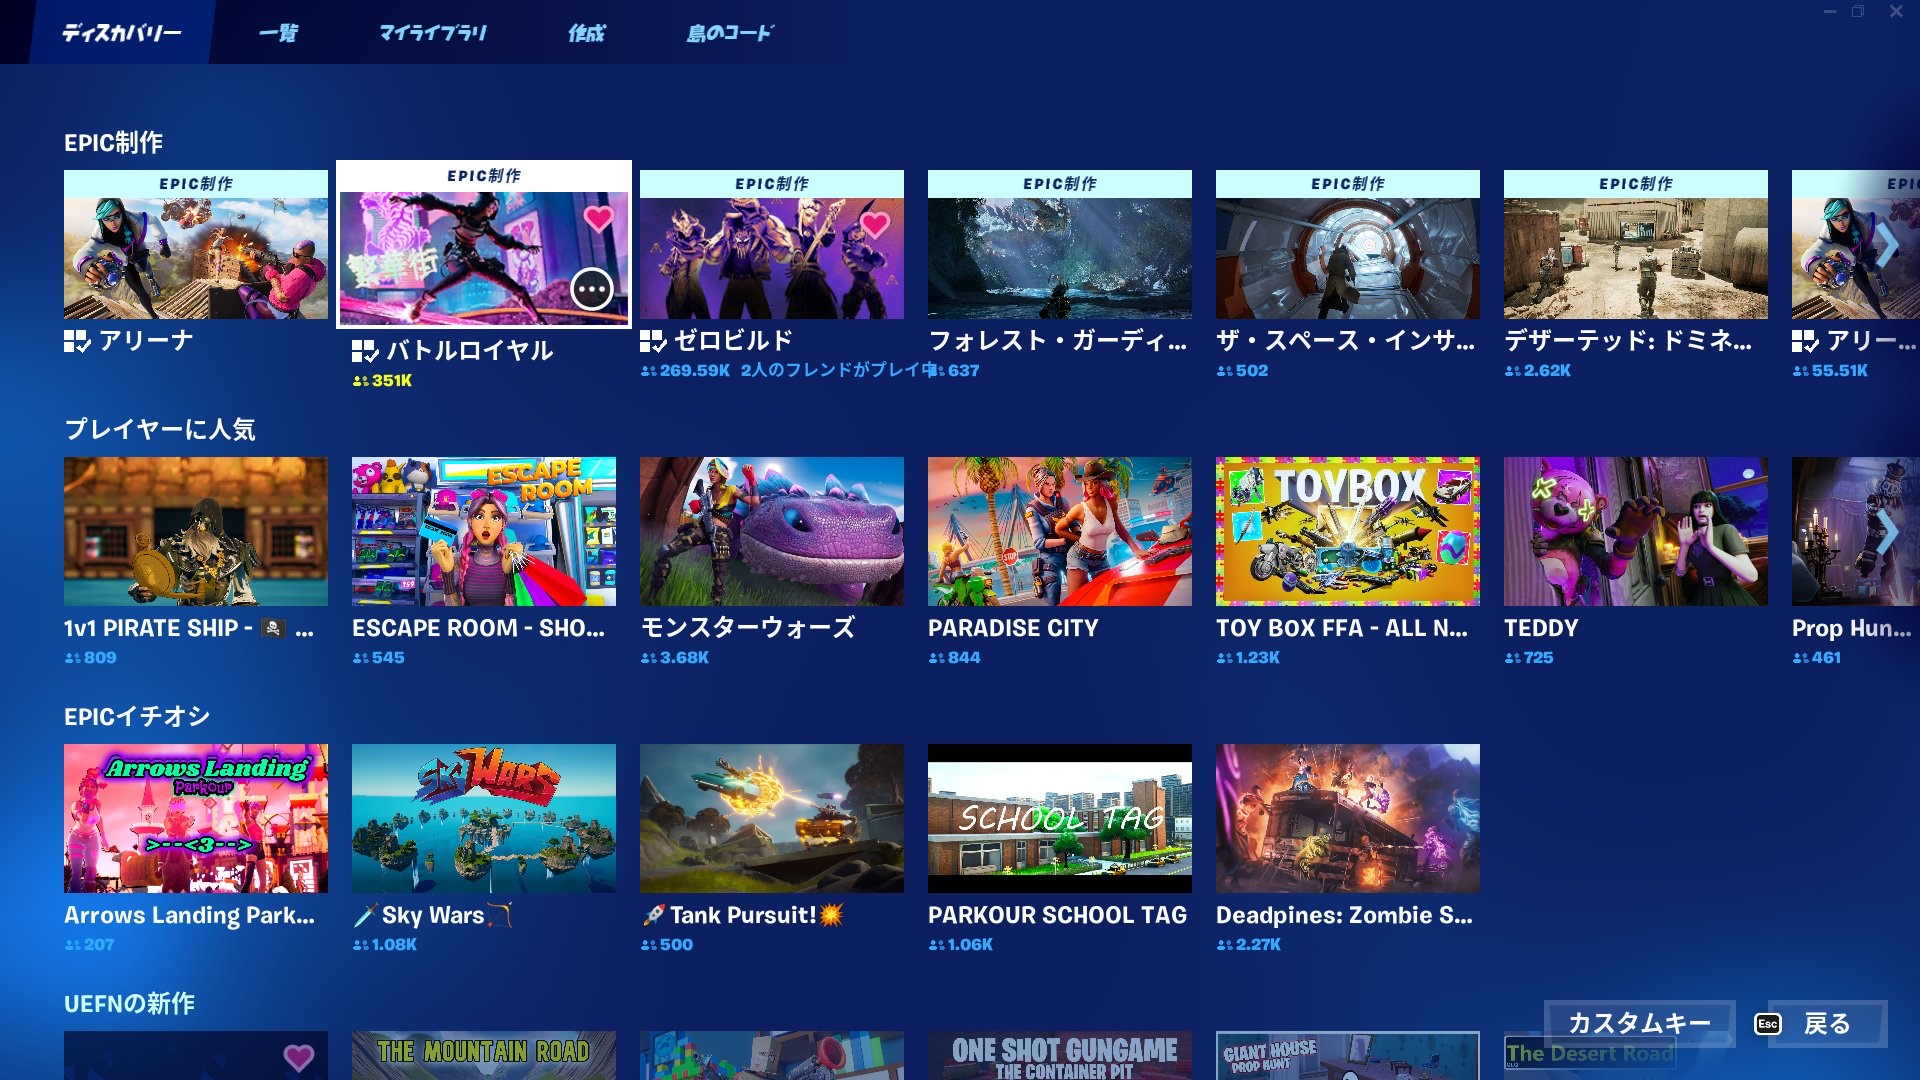The width and height of the screenshot is (1920, 1080).
Task: Open the 島のコード tab
Action: coord(729,32)
